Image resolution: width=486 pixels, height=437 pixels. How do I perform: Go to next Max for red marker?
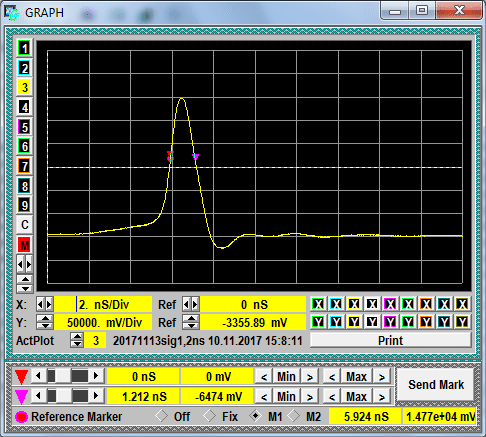pyautogui.click(x=382, y=377)
